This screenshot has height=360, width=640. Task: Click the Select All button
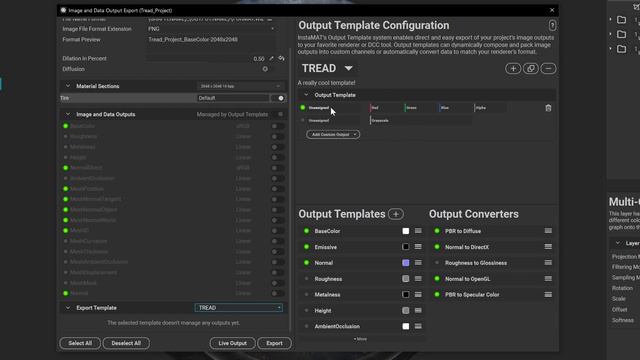(x=80, y=343)
